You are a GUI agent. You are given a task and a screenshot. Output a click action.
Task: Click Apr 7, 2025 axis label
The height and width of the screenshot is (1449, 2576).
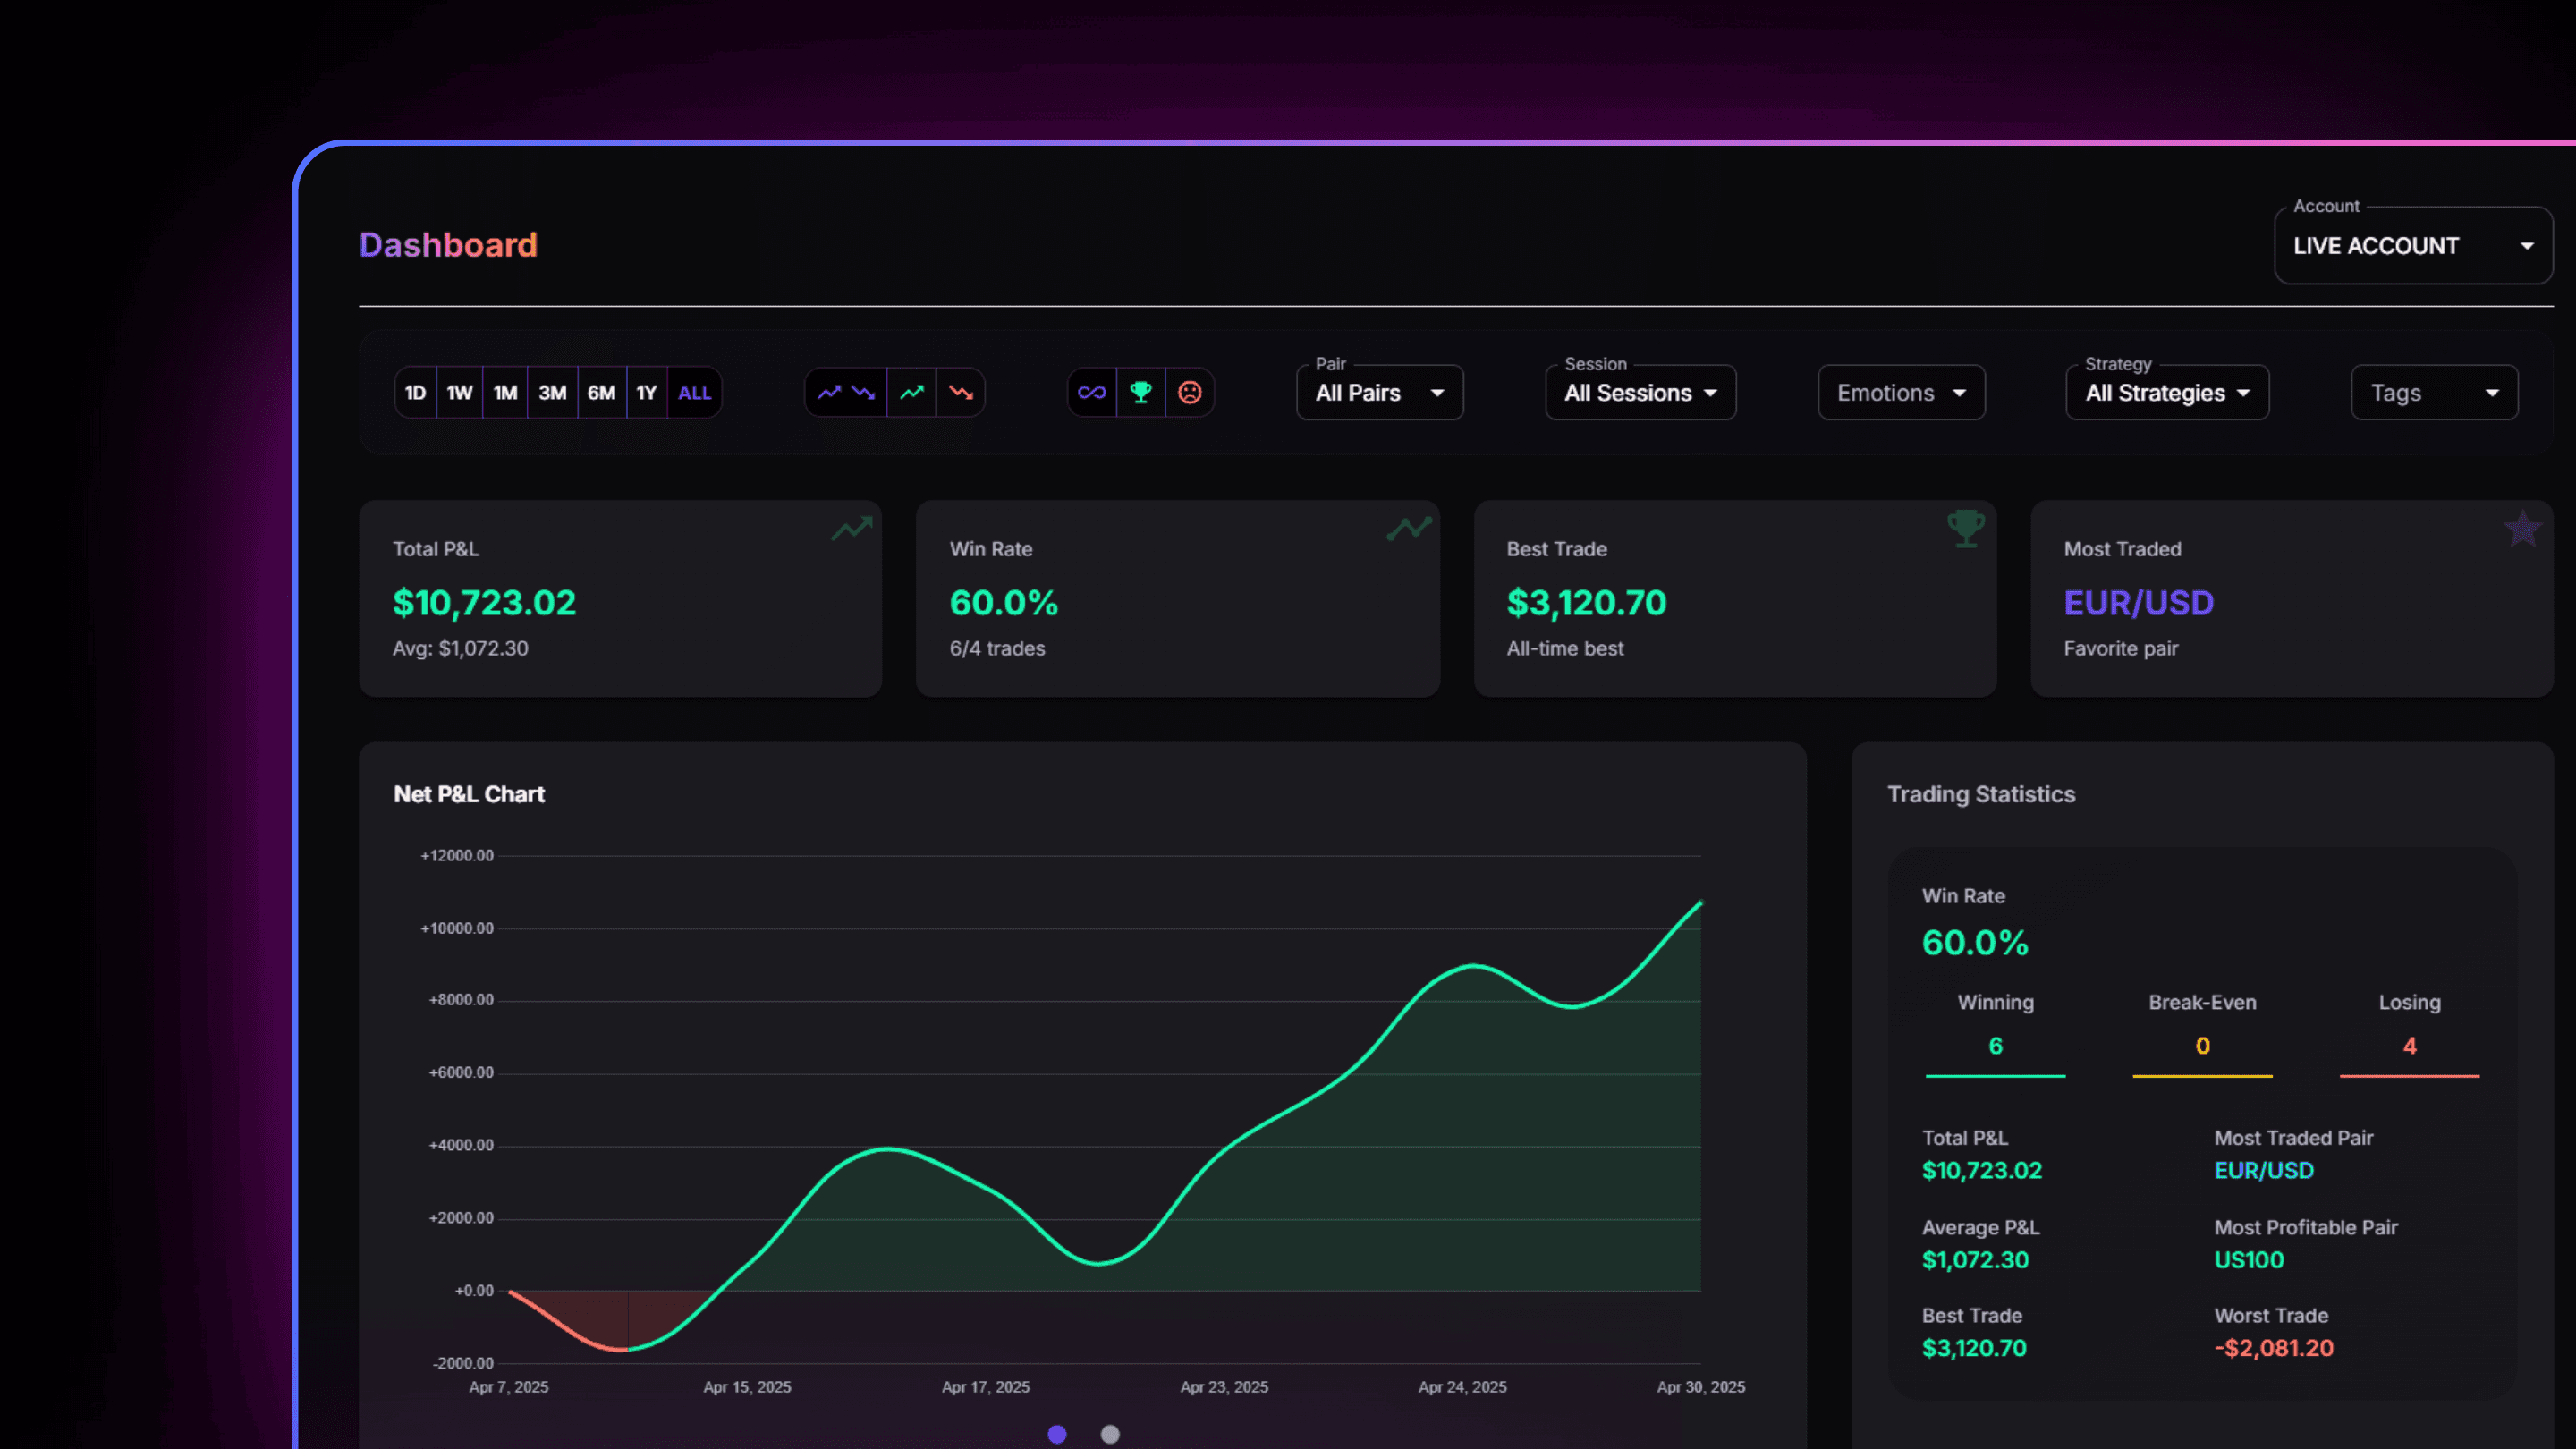tap(509, 1387)
